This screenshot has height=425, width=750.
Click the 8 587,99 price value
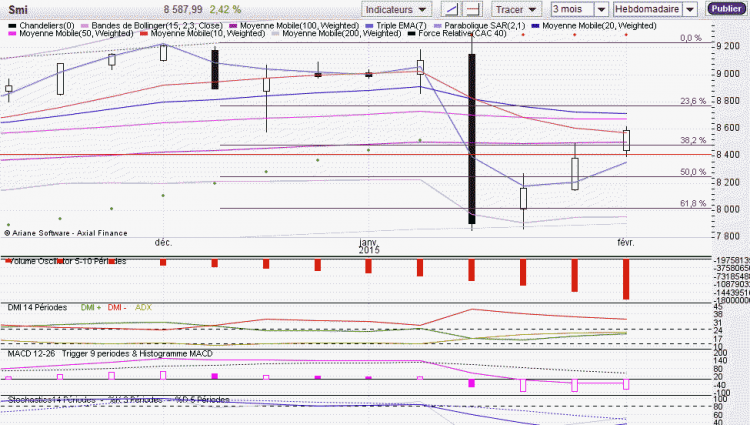pos(183,10)
